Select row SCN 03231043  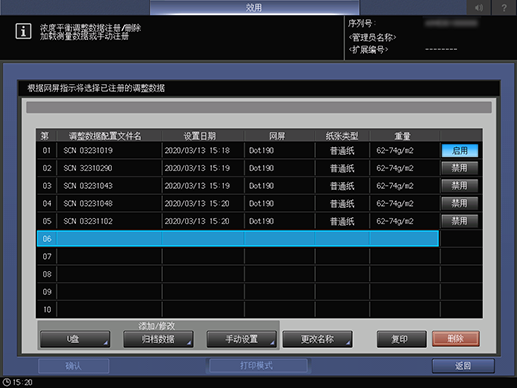(x=237, y=186)
